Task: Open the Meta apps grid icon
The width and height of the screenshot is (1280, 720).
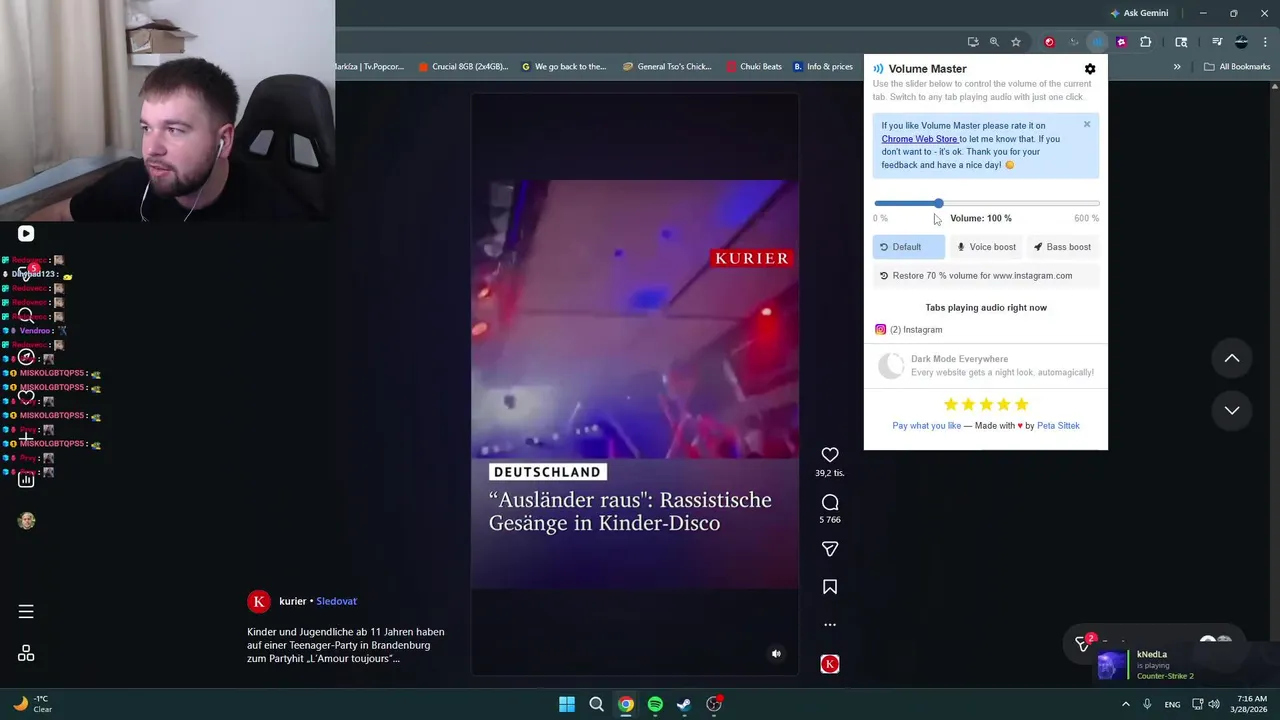Action: 26,653
